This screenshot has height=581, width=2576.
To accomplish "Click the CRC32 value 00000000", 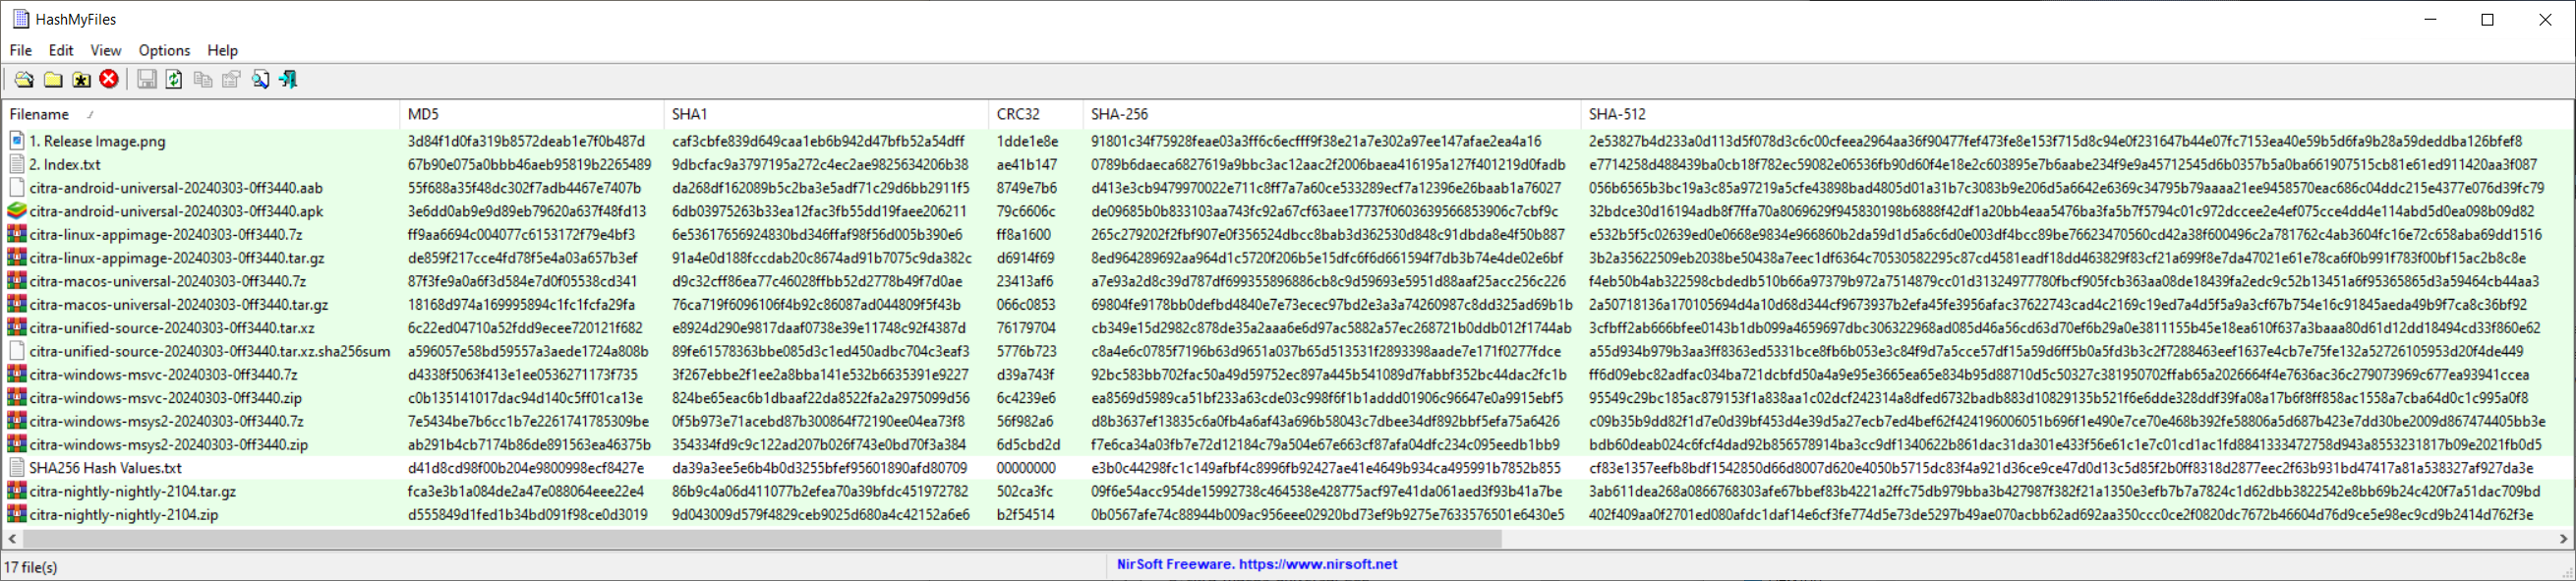I will pos(1026,468).
